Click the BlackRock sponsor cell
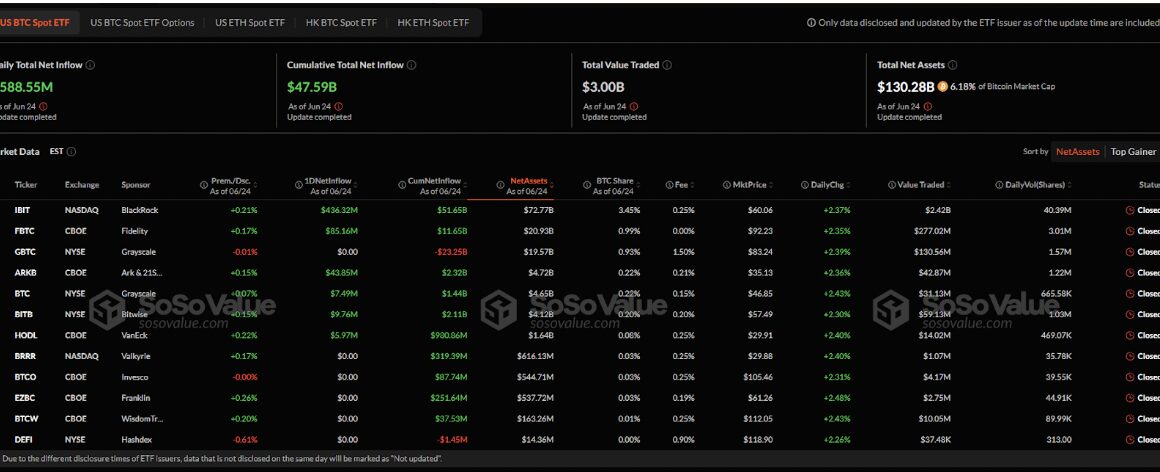 (140, 210)
